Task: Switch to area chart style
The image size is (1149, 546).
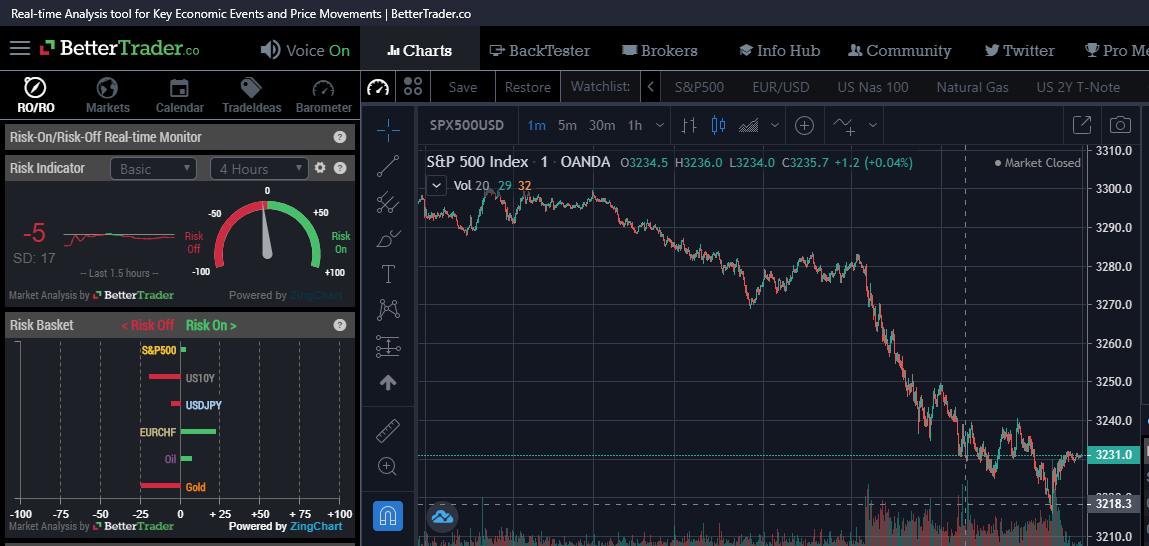Action: click(x=748, y=125)
